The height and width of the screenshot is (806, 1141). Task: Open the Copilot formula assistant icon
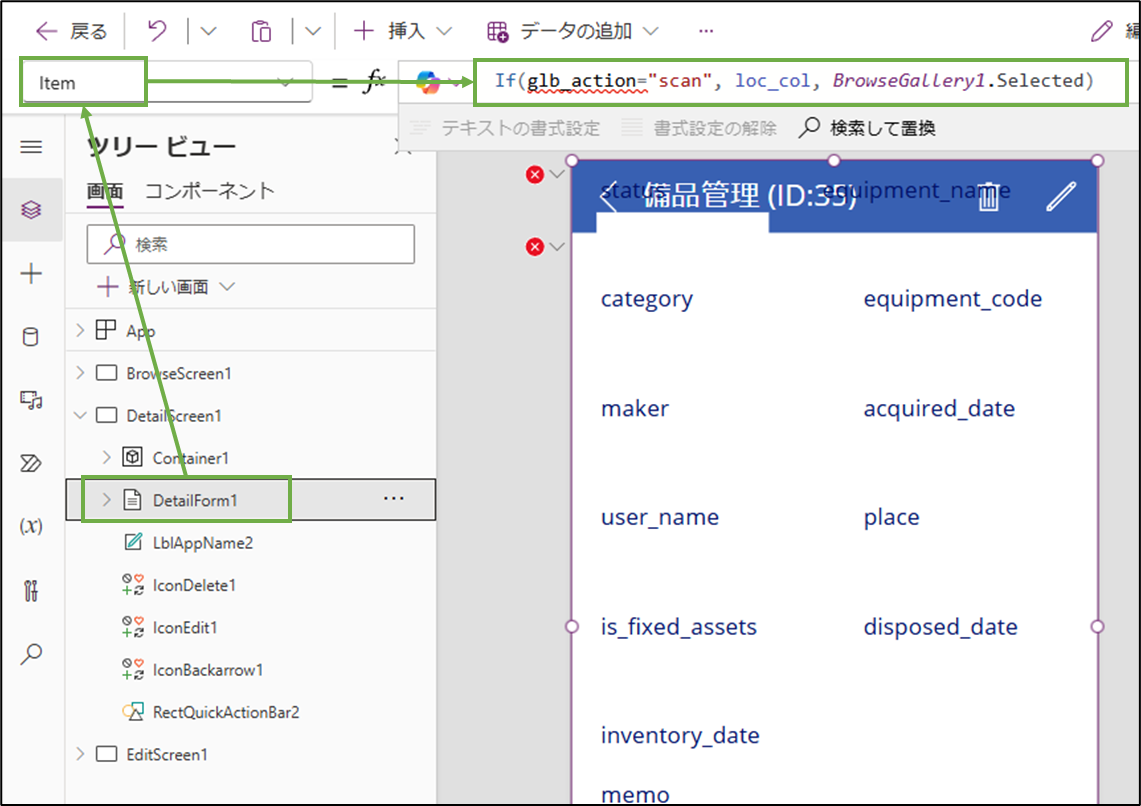click(x=428, y=82)
